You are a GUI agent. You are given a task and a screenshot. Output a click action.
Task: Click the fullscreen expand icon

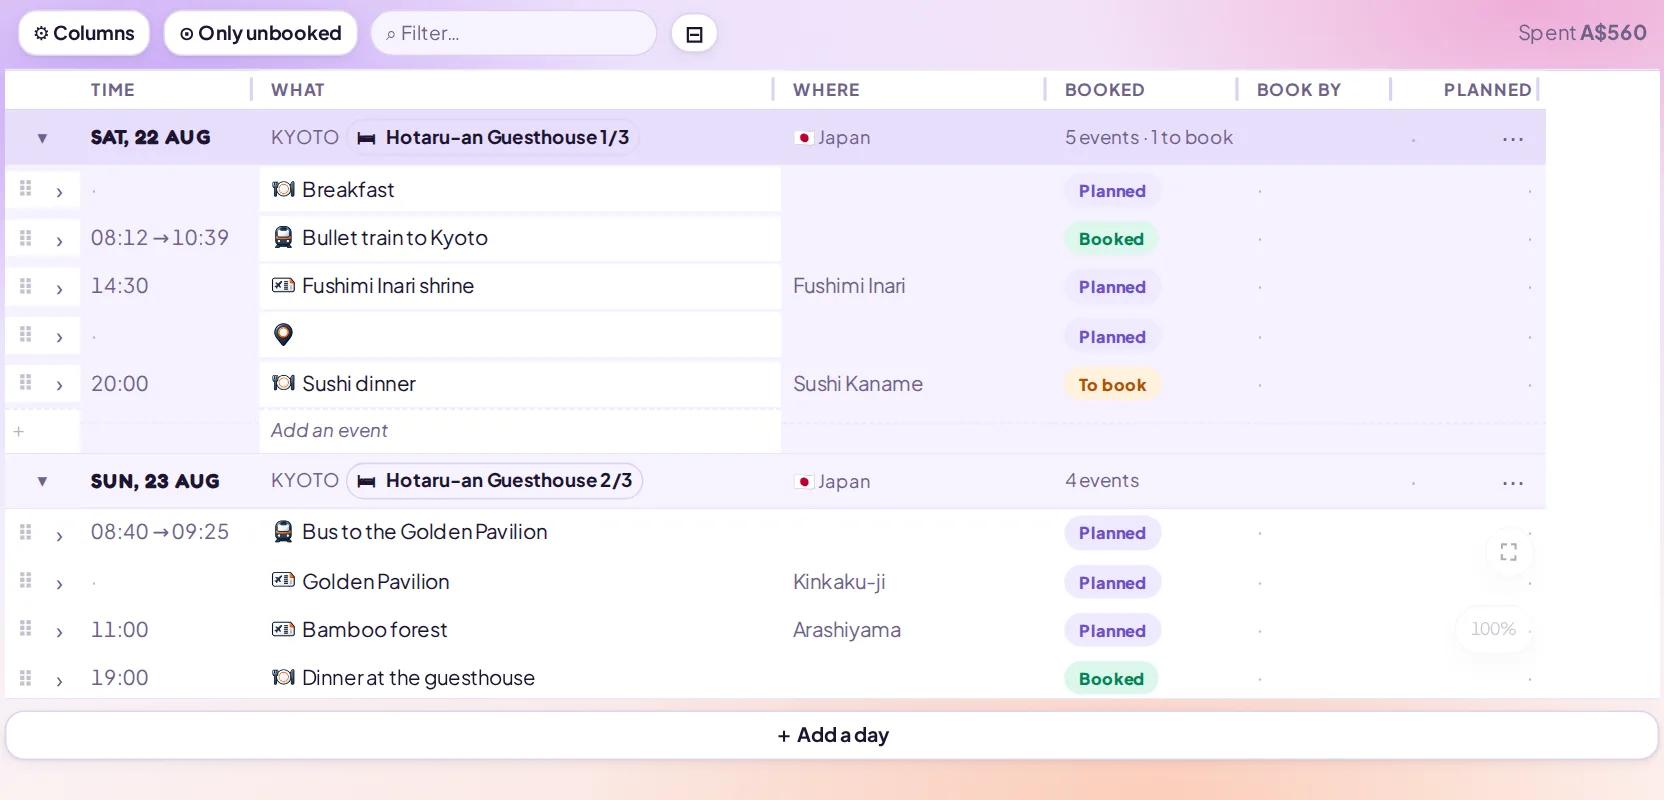1509,552
